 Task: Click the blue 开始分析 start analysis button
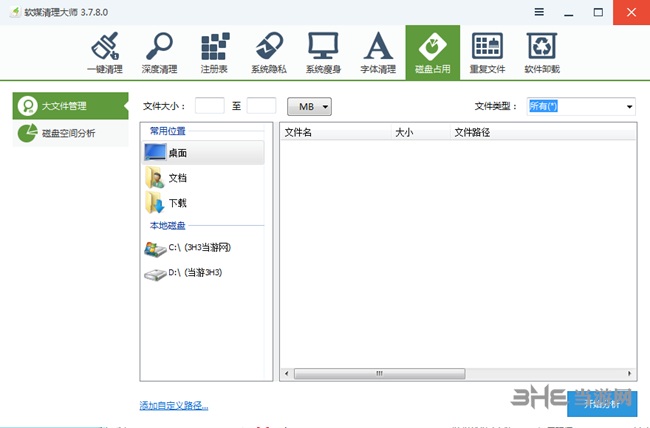pos(602,404)
